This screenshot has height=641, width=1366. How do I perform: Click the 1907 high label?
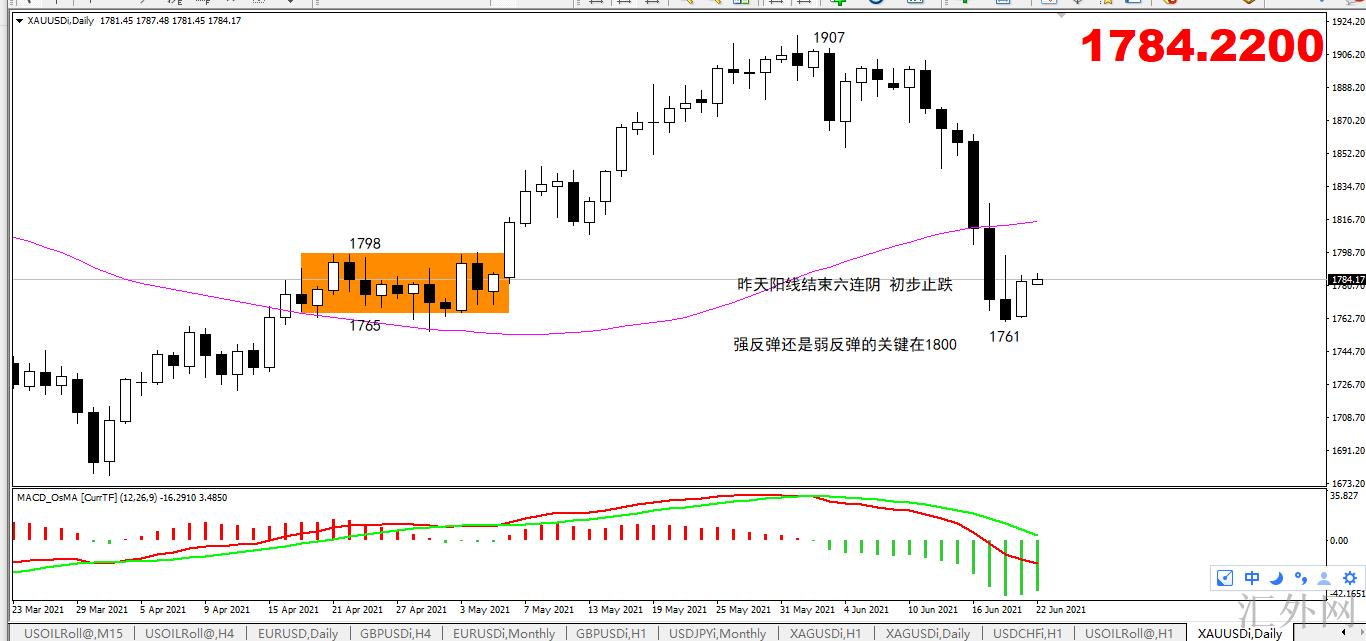pyautogui.click(x=828, y=38)
